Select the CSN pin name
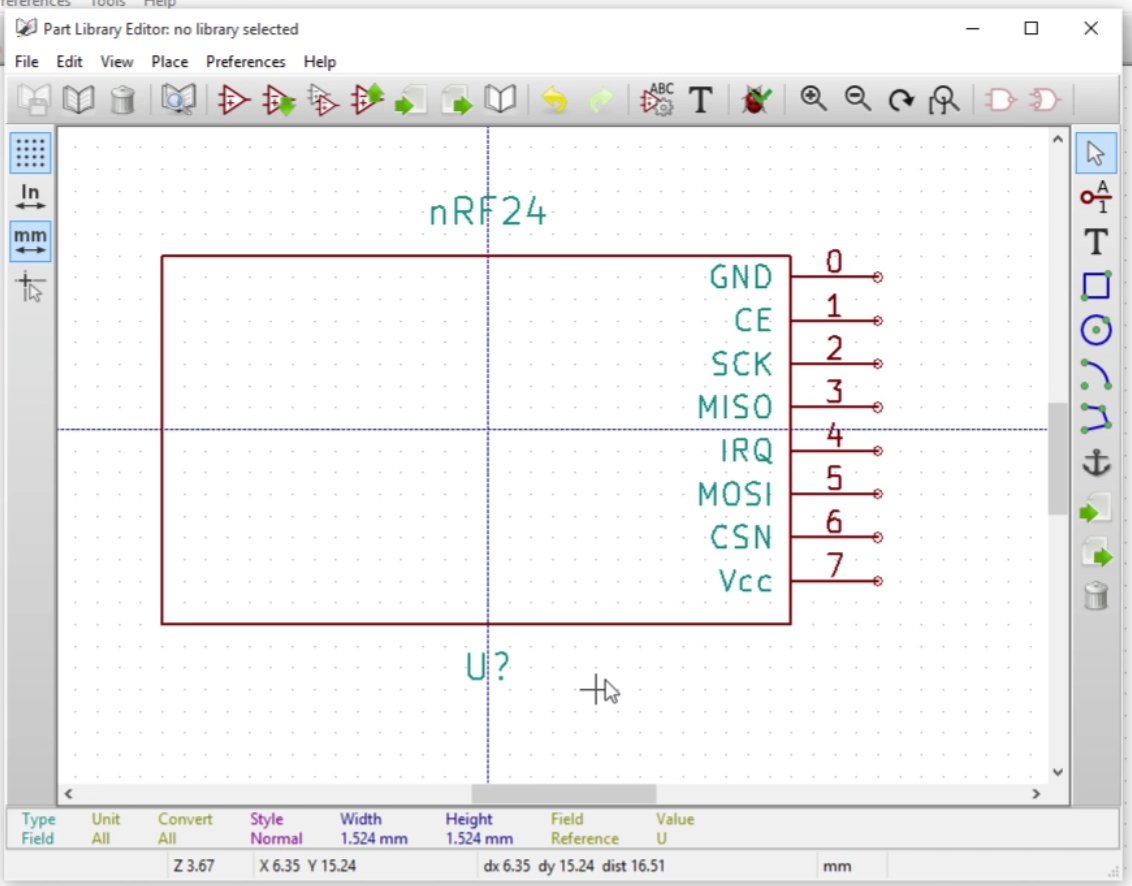1132x886 pixels. coord(741,537)
